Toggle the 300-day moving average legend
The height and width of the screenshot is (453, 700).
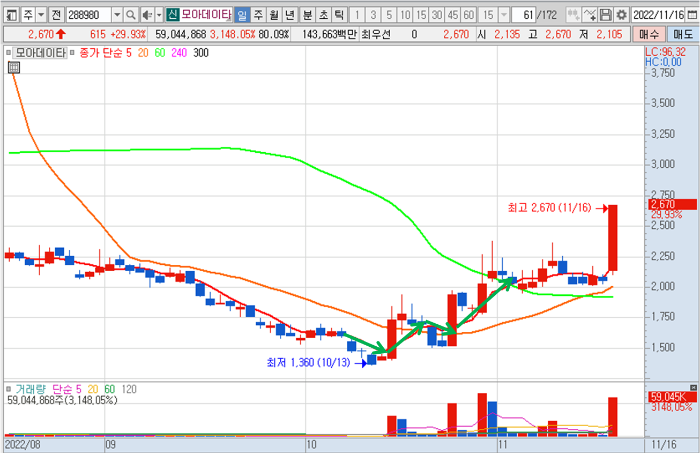(201, 53)
